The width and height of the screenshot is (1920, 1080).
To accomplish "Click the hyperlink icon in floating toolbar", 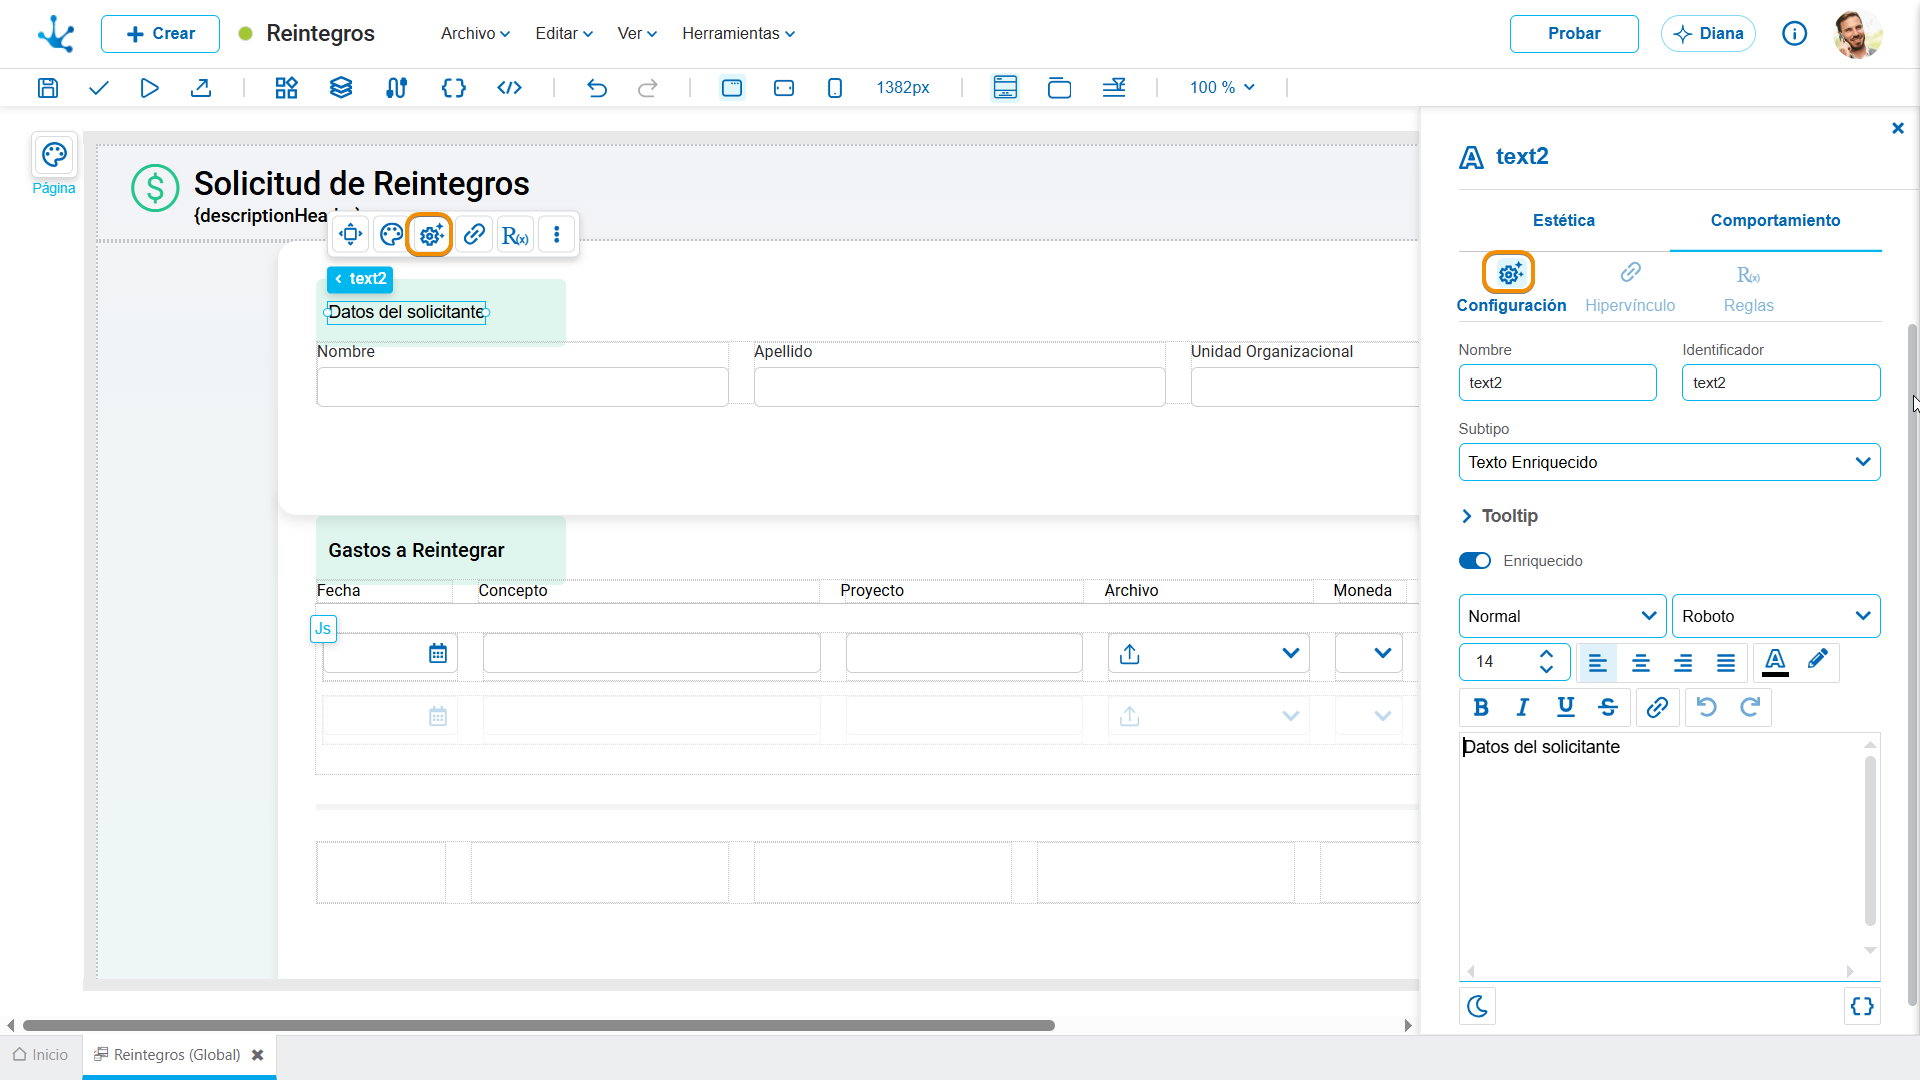I will coord(474,235).
